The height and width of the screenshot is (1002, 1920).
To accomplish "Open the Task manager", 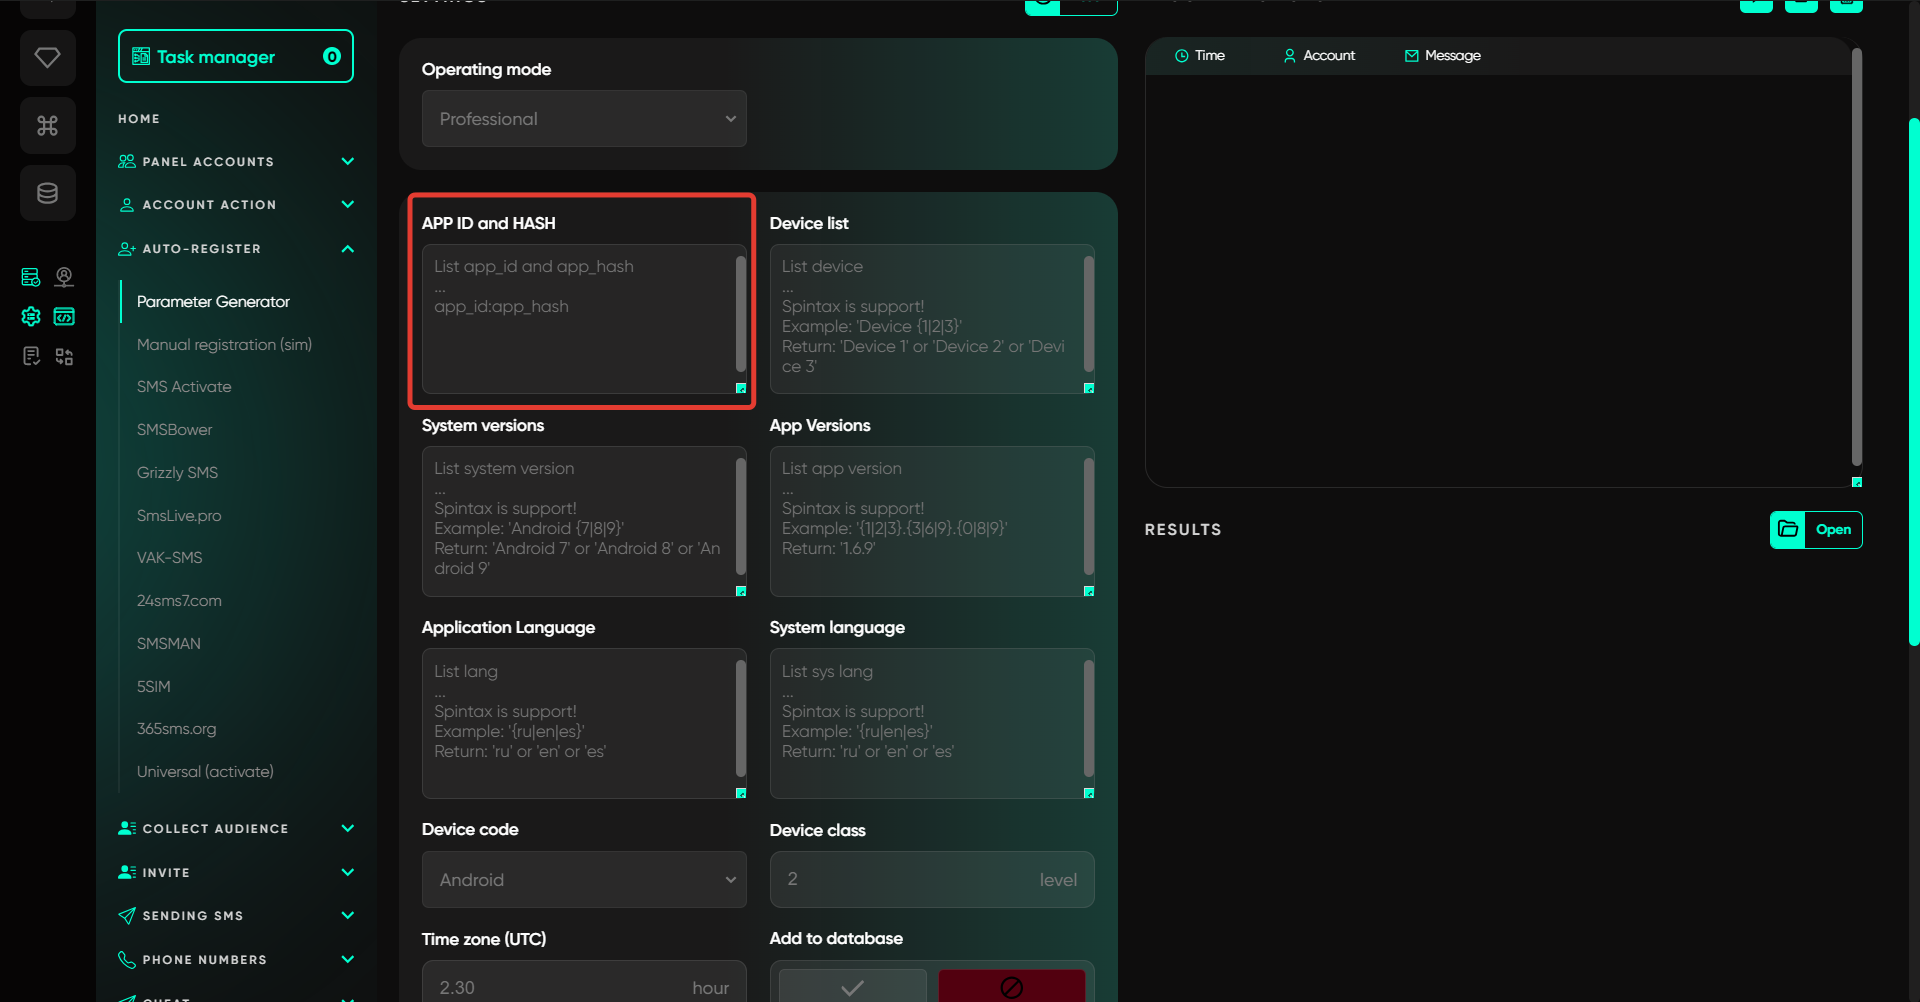I will click(236, 57).
